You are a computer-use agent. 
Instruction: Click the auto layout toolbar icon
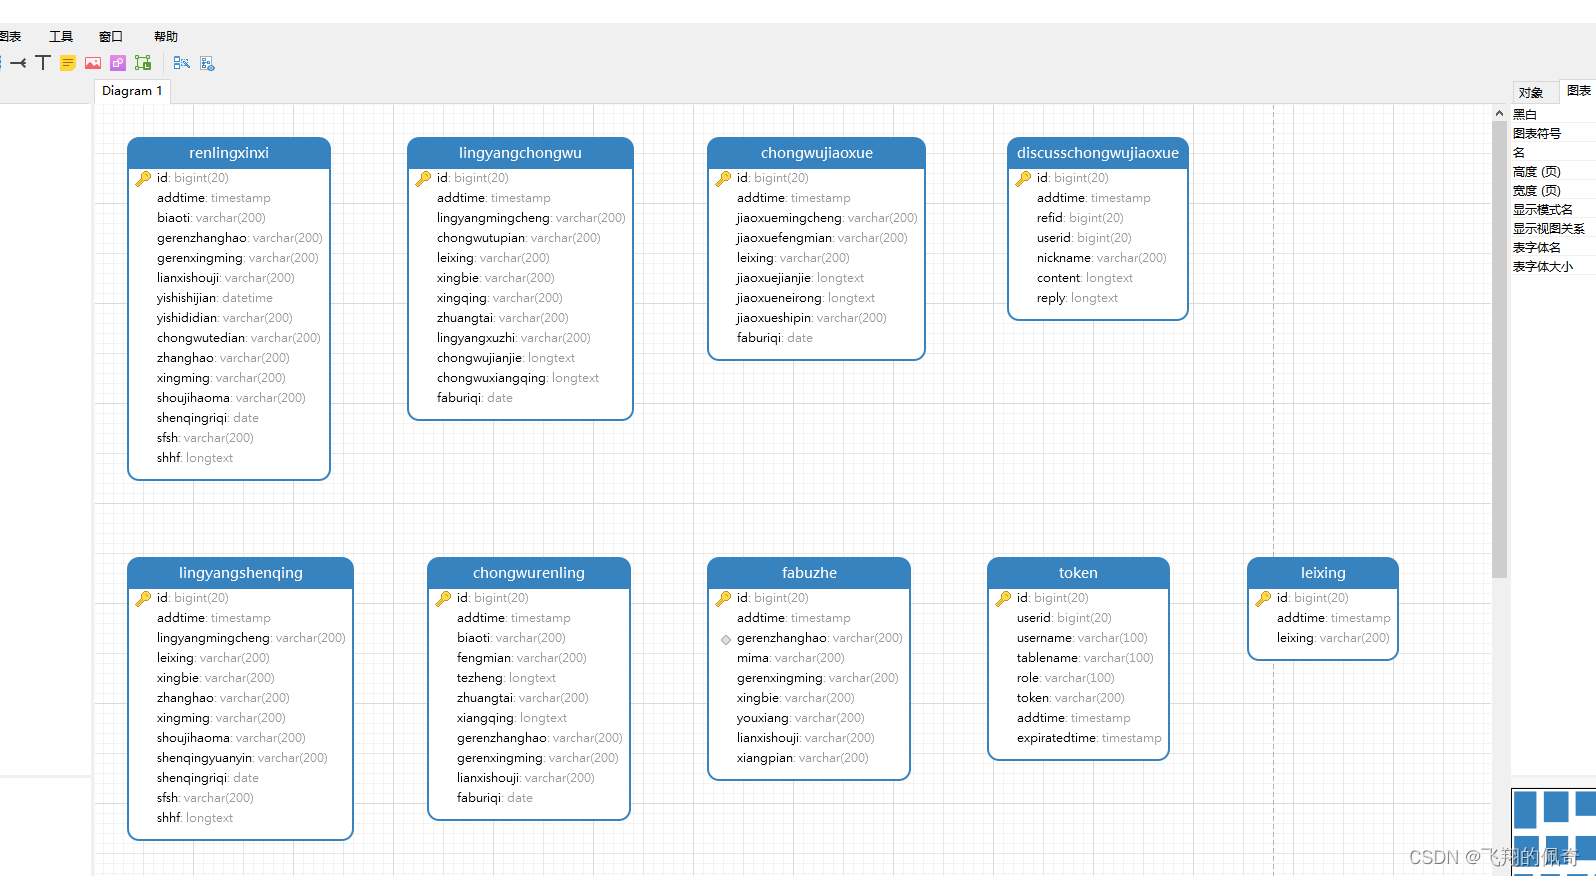[x=181, y=63]
